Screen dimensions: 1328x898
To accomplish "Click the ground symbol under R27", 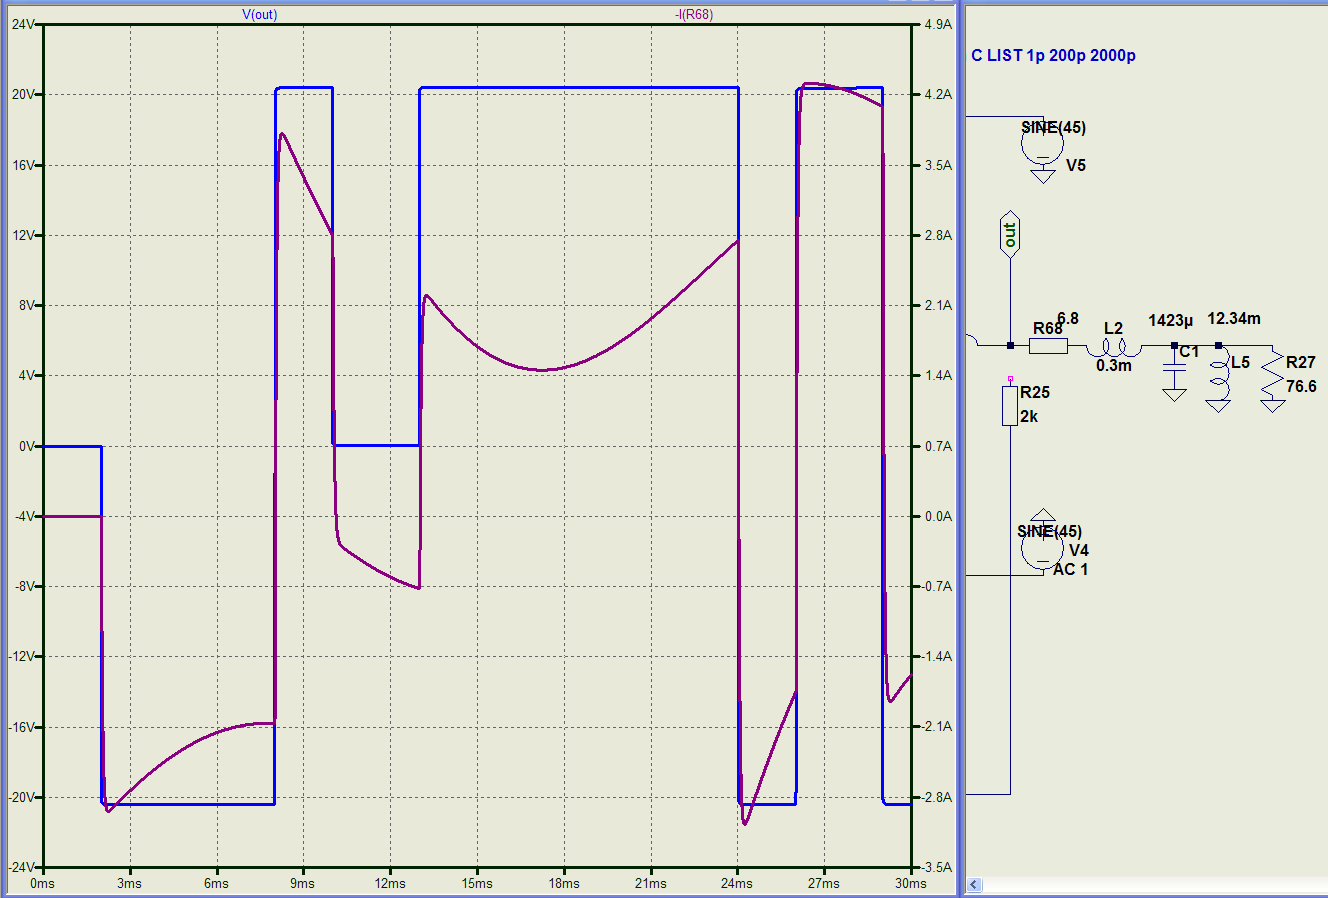I will pos(1272,405).
